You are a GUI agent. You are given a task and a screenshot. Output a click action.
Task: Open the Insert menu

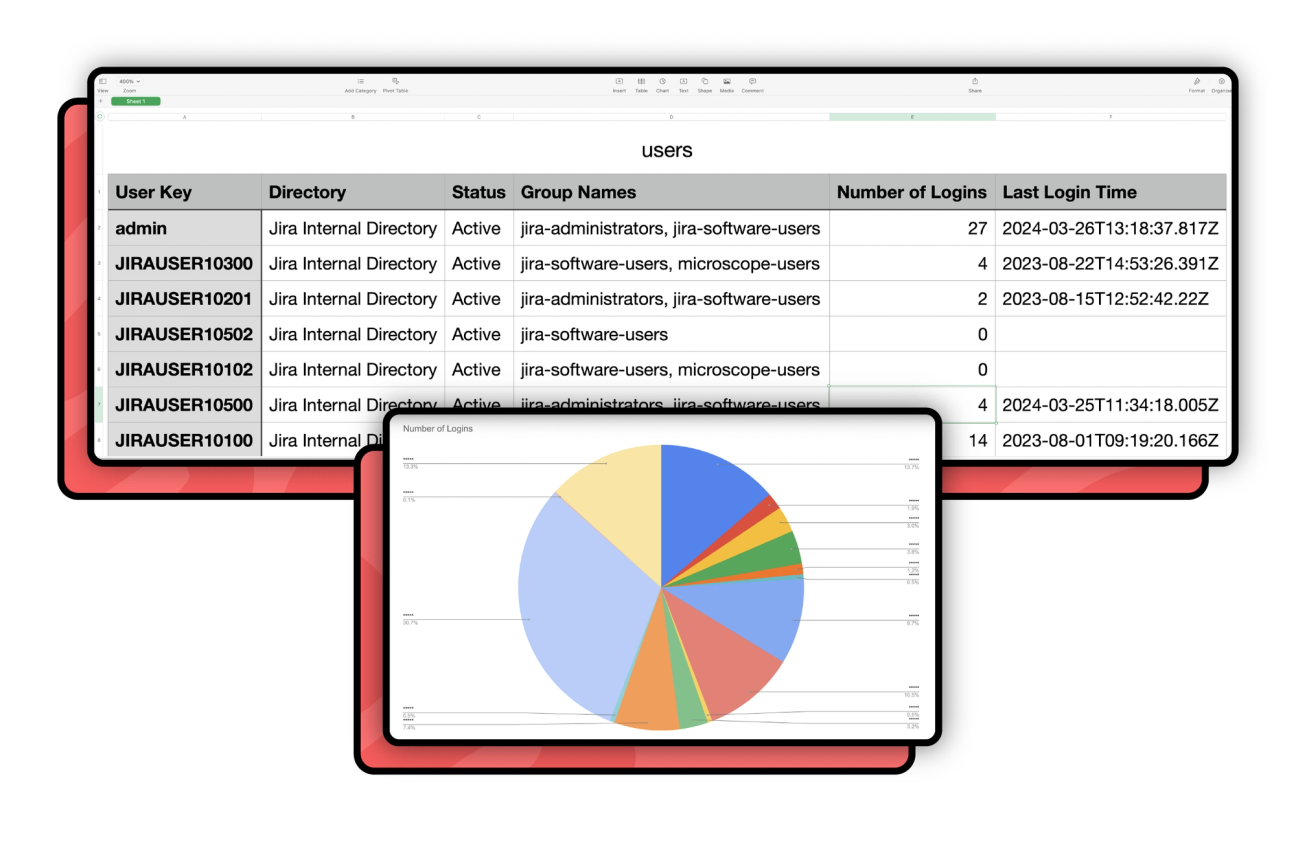(x=620, y=82)
